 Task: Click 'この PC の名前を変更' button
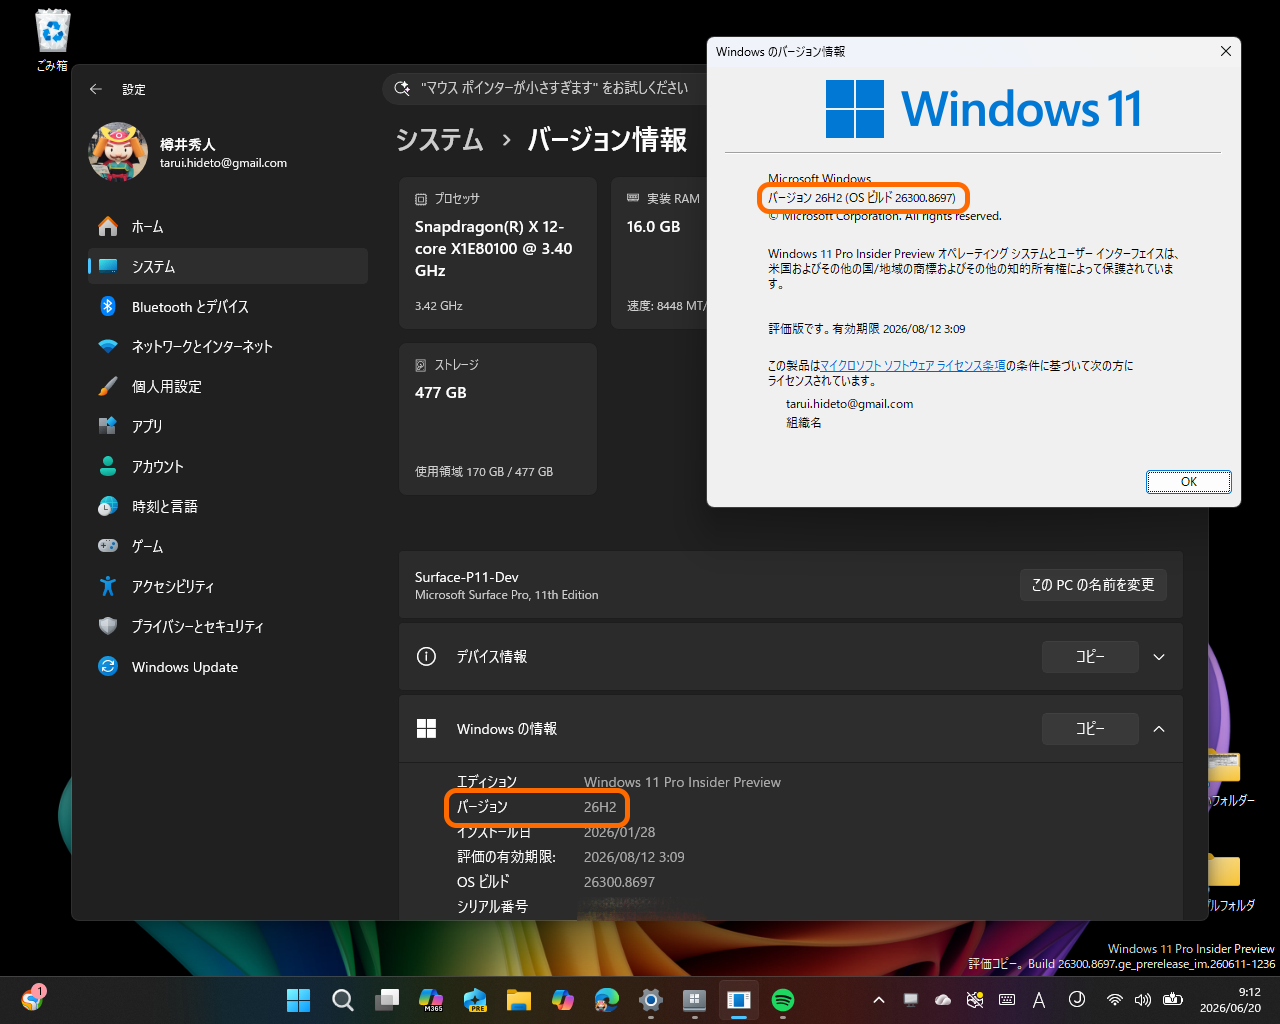(x=1093, y=585)
